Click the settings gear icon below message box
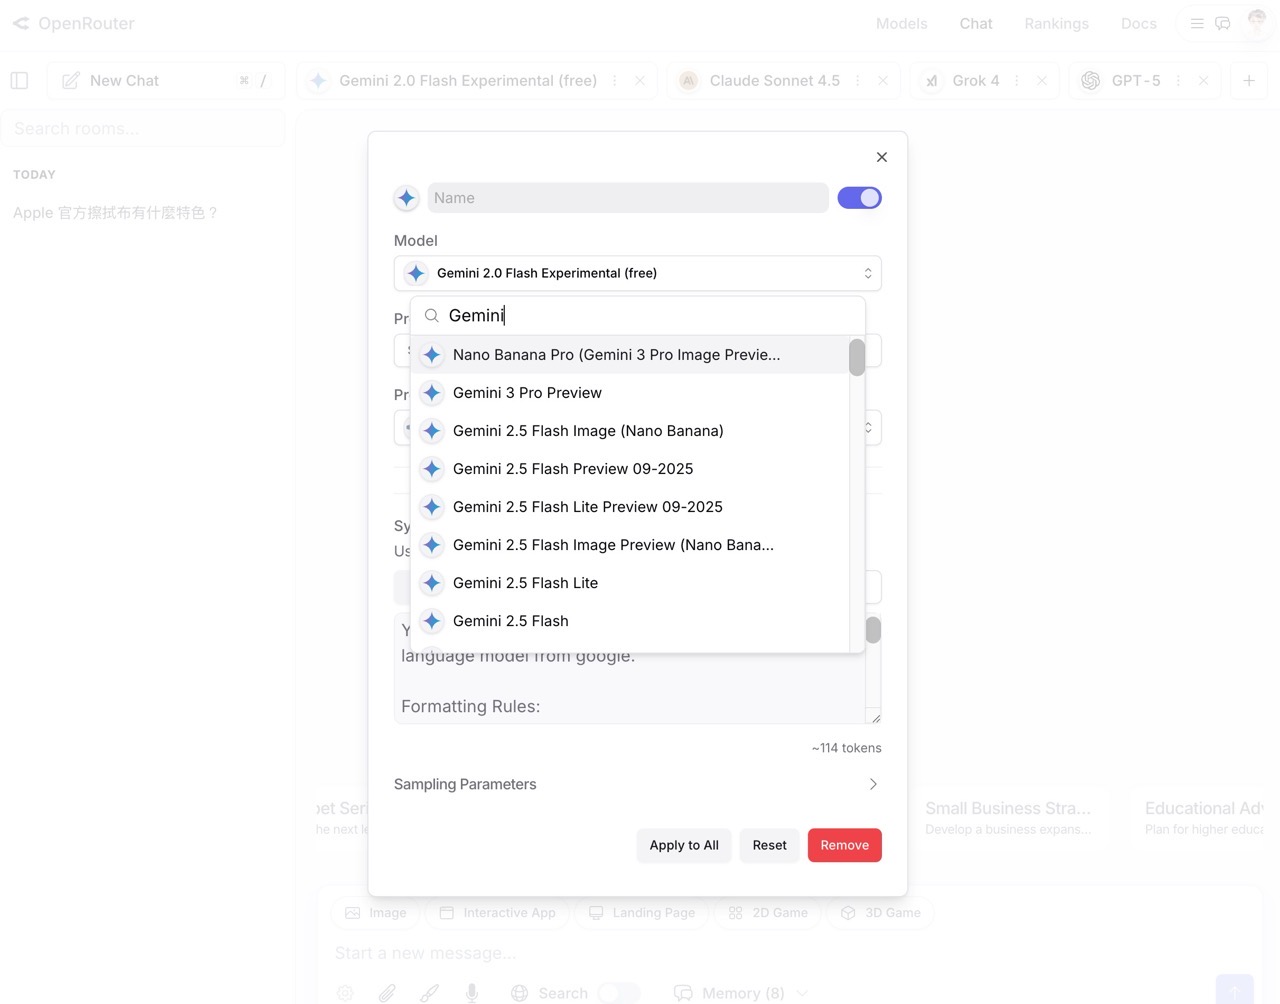 (x=345, y=993)
